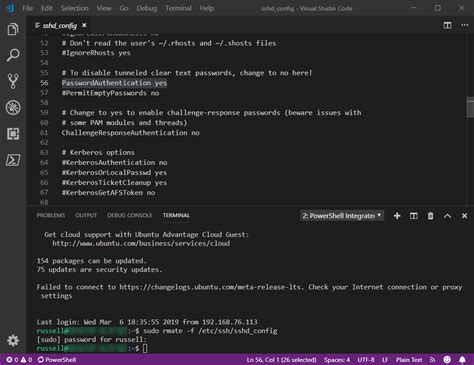The width and height of the screenshot is (474, 365).
Task: Open the changelogs.ubuntu.com meta-release-lts link
Action: click(x=211, y=287)
